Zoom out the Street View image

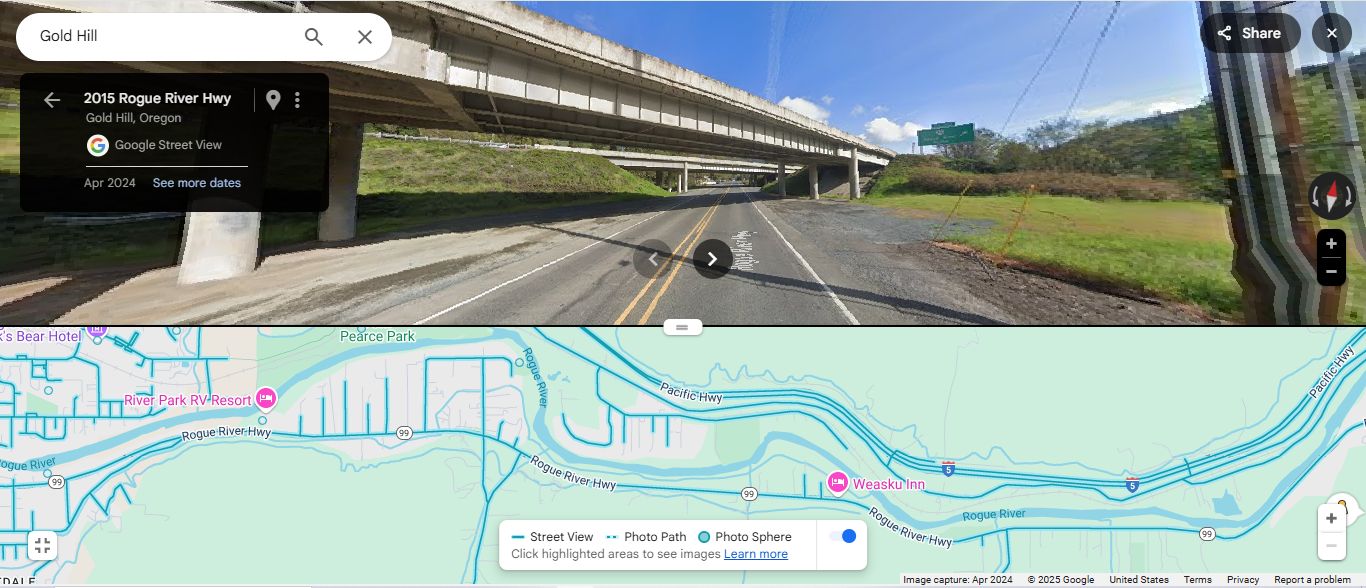1331,271
